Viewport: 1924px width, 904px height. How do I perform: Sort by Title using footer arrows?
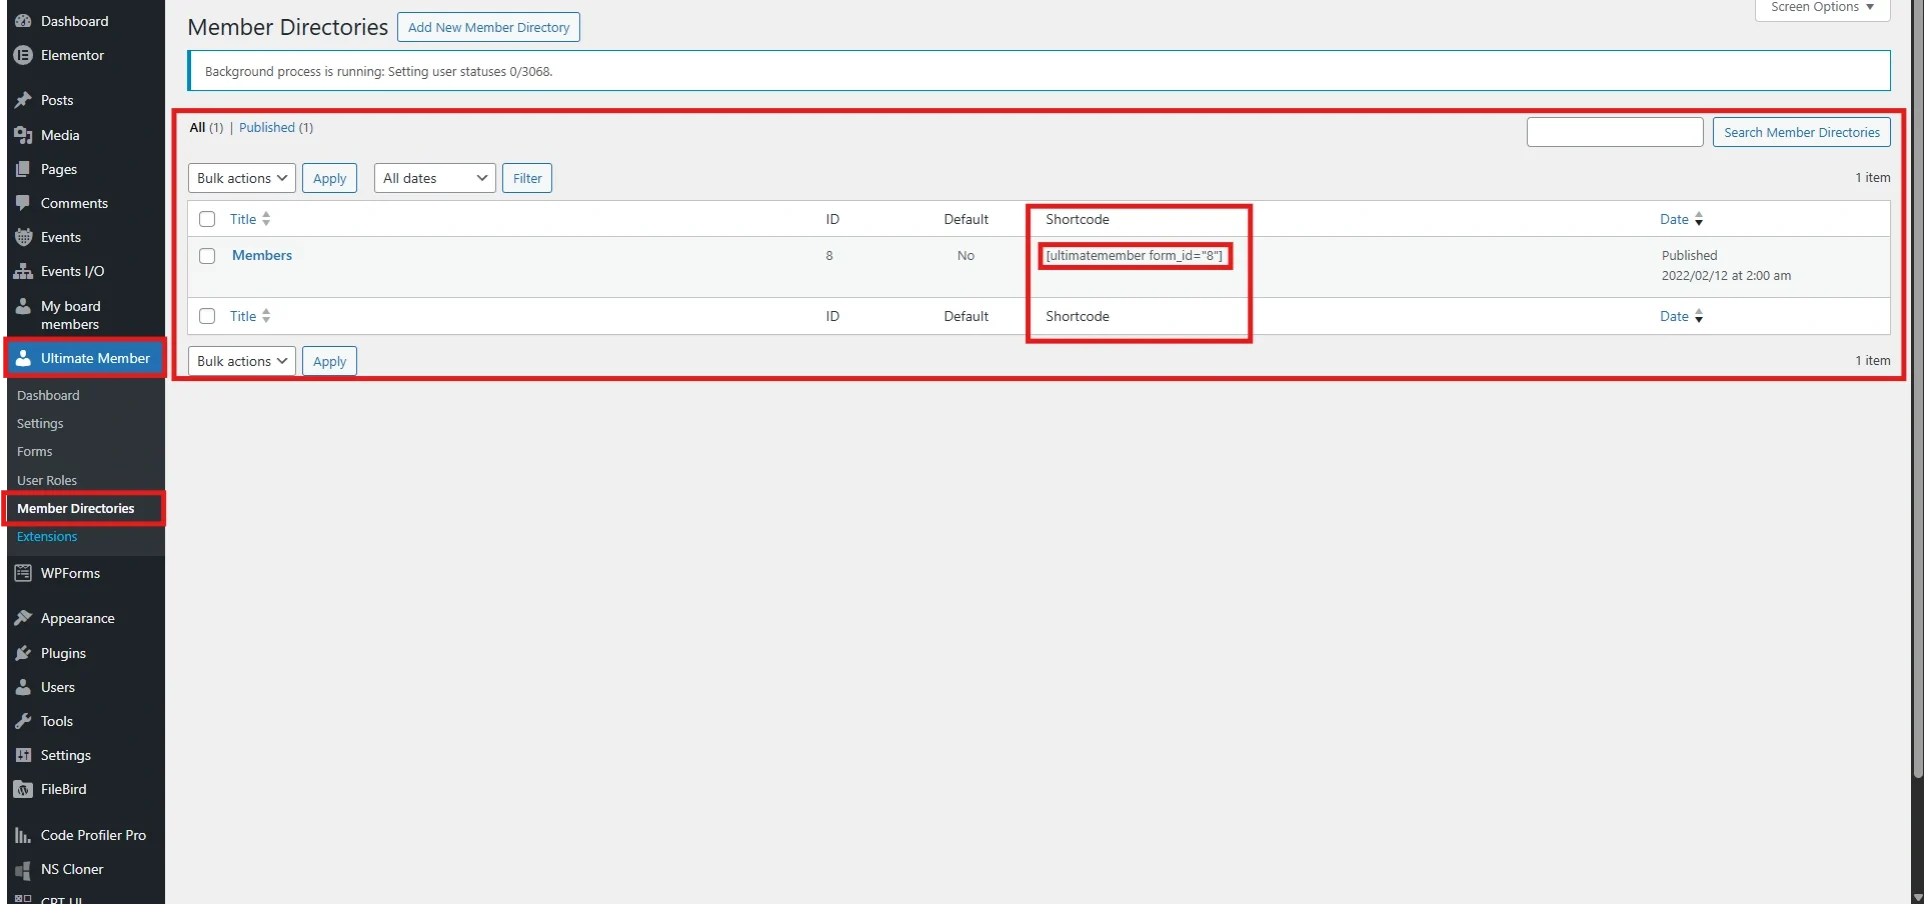click(x=266, y=316)
